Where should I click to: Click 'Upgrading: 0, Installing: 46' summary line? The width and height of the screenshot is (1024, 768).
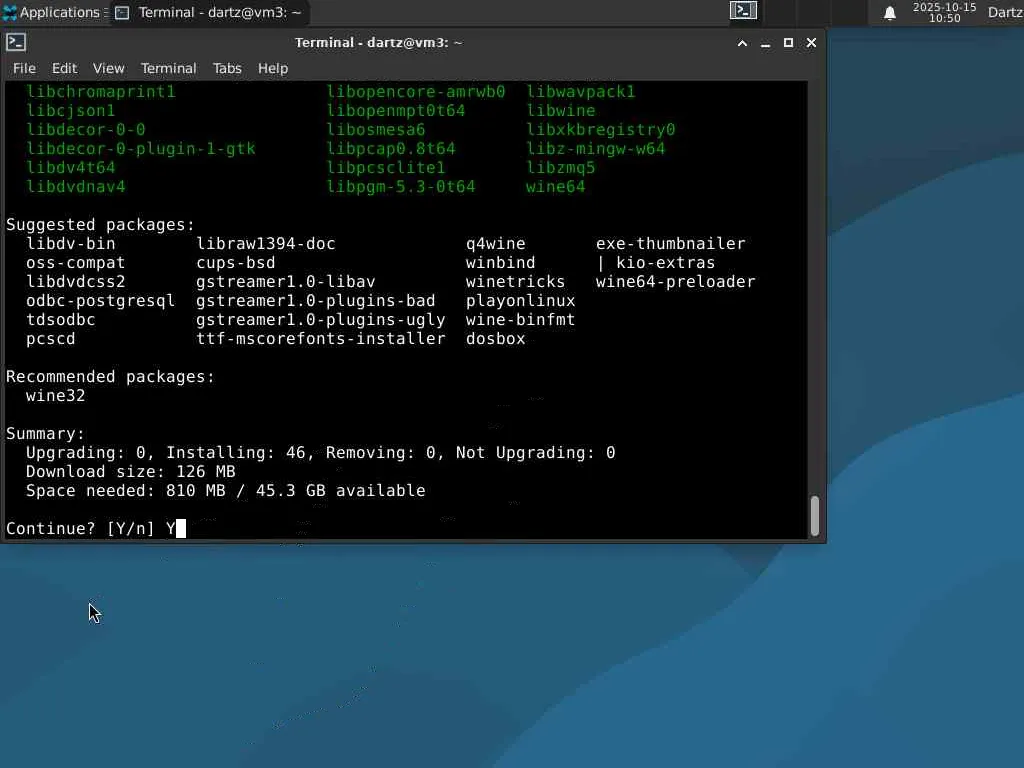pyautogui.click(x=320, y=453)
